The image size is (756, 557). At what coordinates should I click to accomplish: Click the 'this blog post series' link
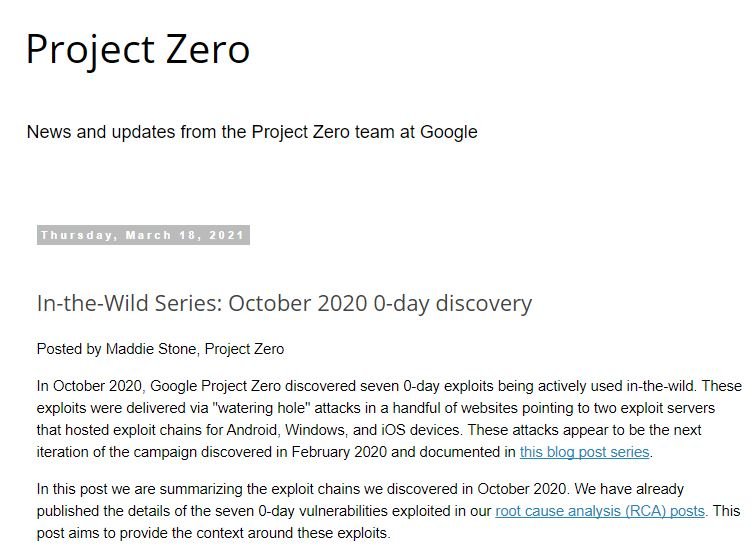pyautogui.click(x=584, y=452)
